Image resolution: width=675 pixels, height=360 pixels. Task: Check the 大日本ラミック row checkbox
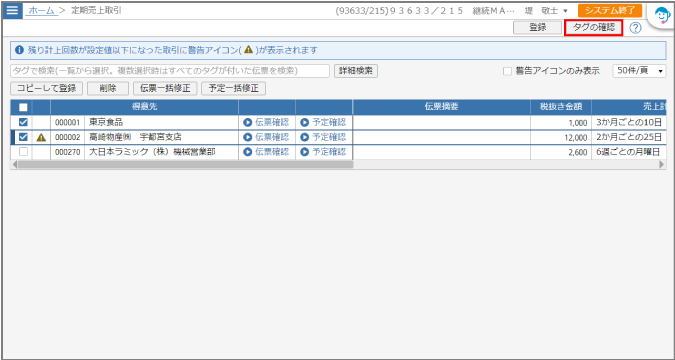tap(23, 152)
